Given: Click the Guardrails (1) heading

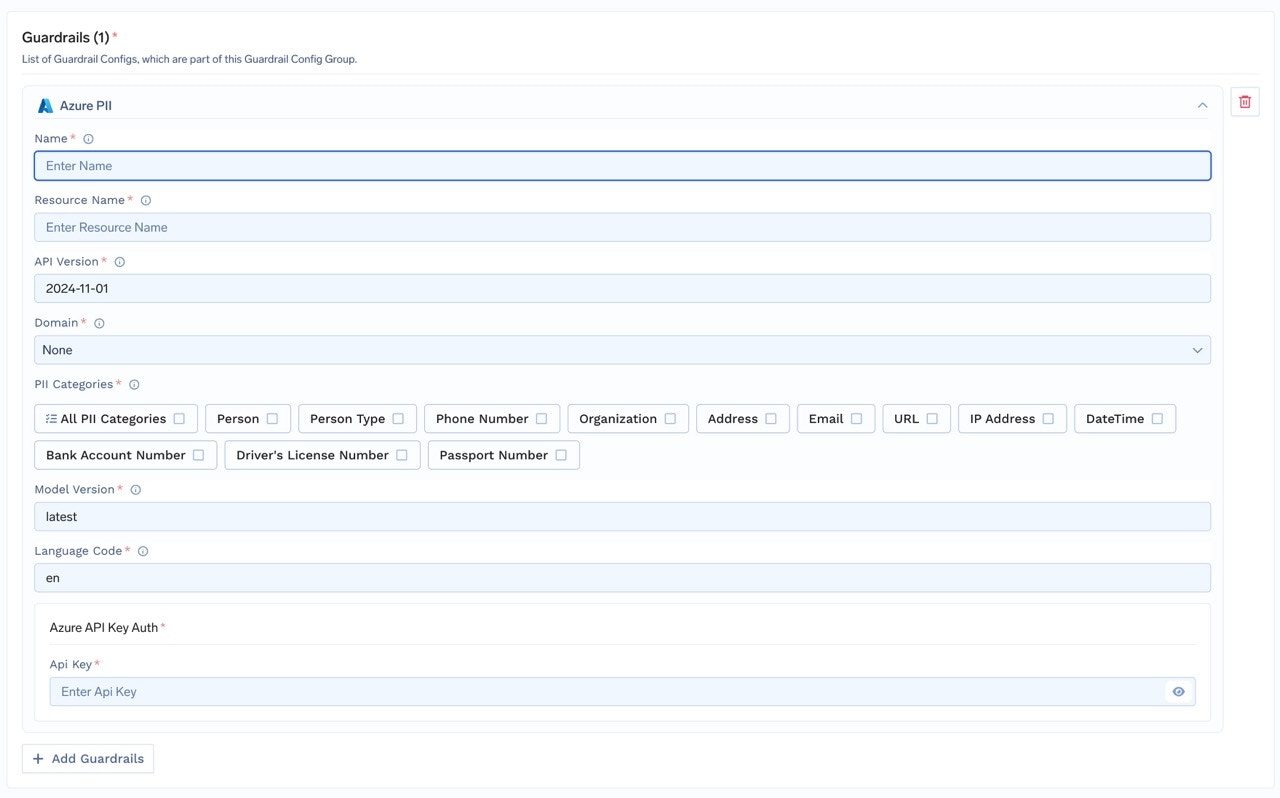Looking at the screenshot, I should 66,38.
